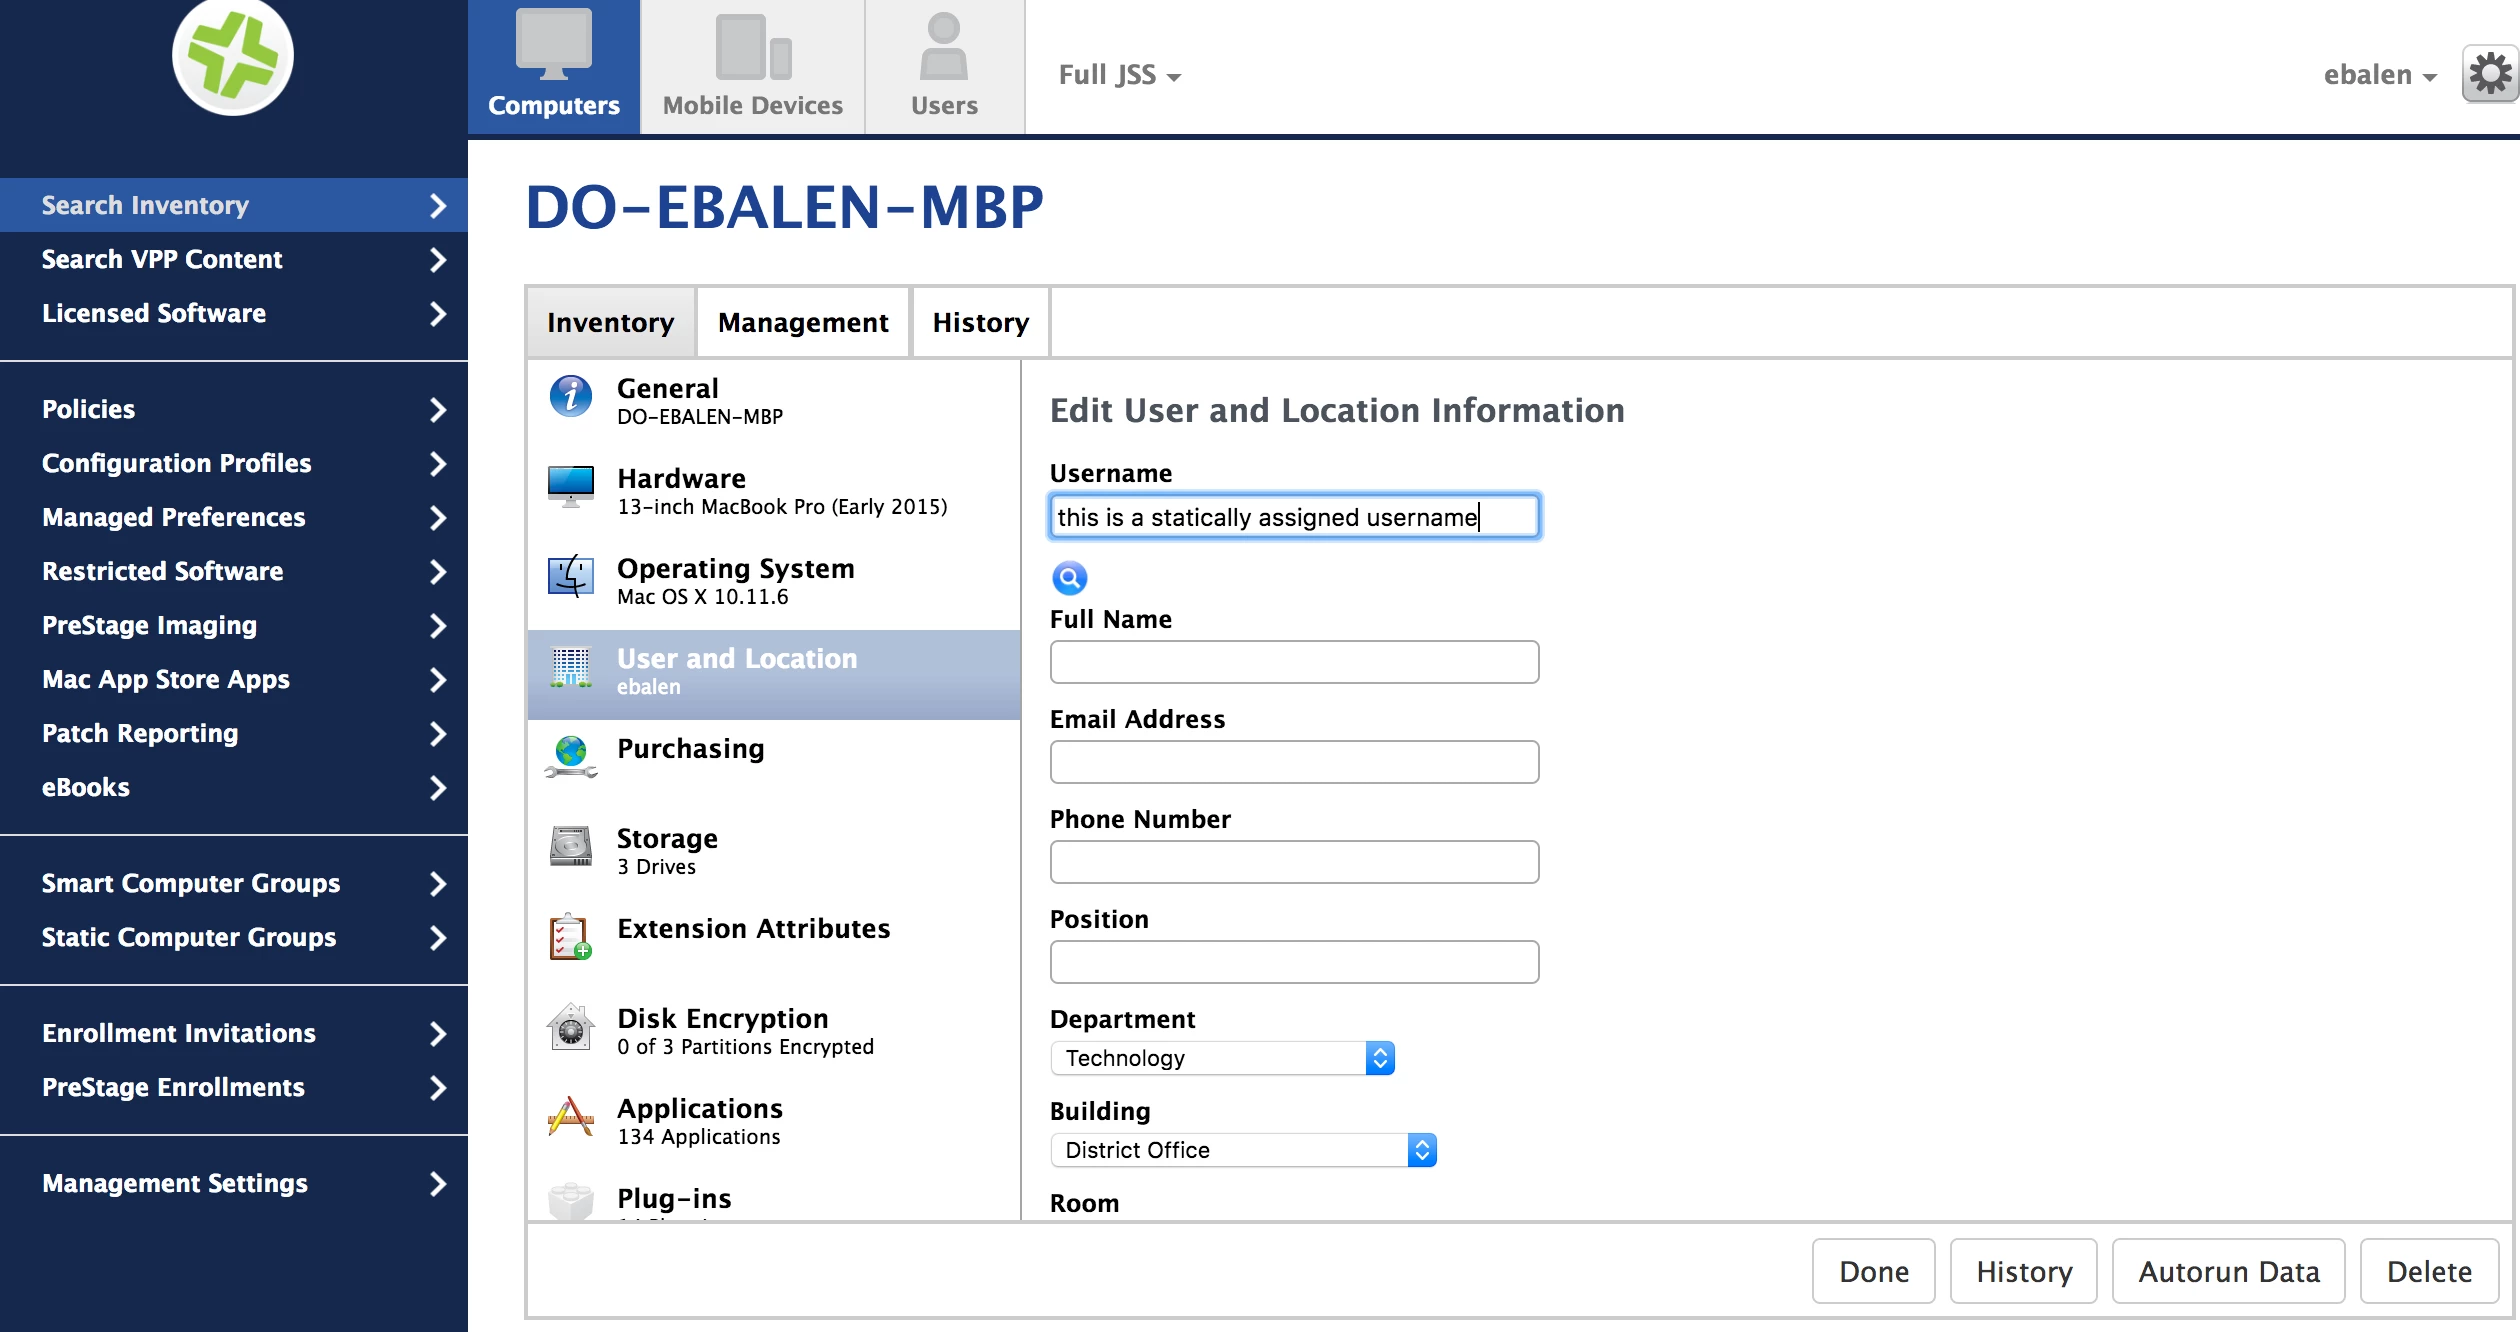Open Enrollment Invitations sidebar item
2520x1332 pixels.
point(234,1033)
